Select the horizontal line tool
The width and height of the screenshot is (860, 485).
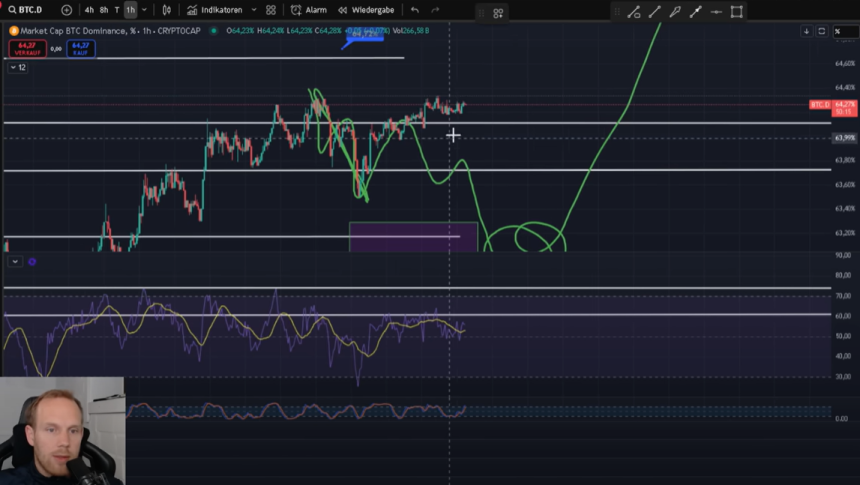[716, 12]
